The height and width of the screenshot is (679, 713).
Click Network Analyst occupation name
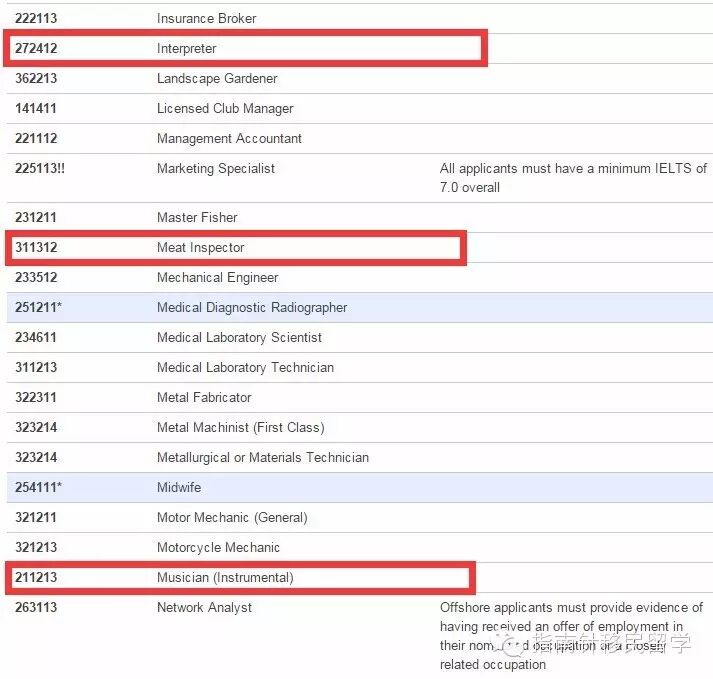coord(204,608)
